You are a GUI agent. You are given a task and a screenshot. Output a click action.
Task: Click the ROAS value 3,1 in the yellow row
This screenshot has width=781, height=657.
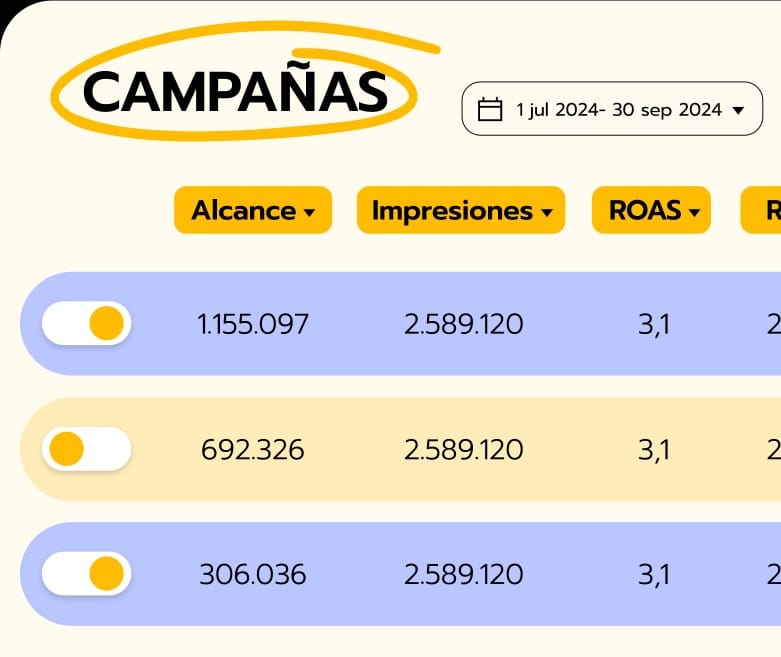point(654,450)
